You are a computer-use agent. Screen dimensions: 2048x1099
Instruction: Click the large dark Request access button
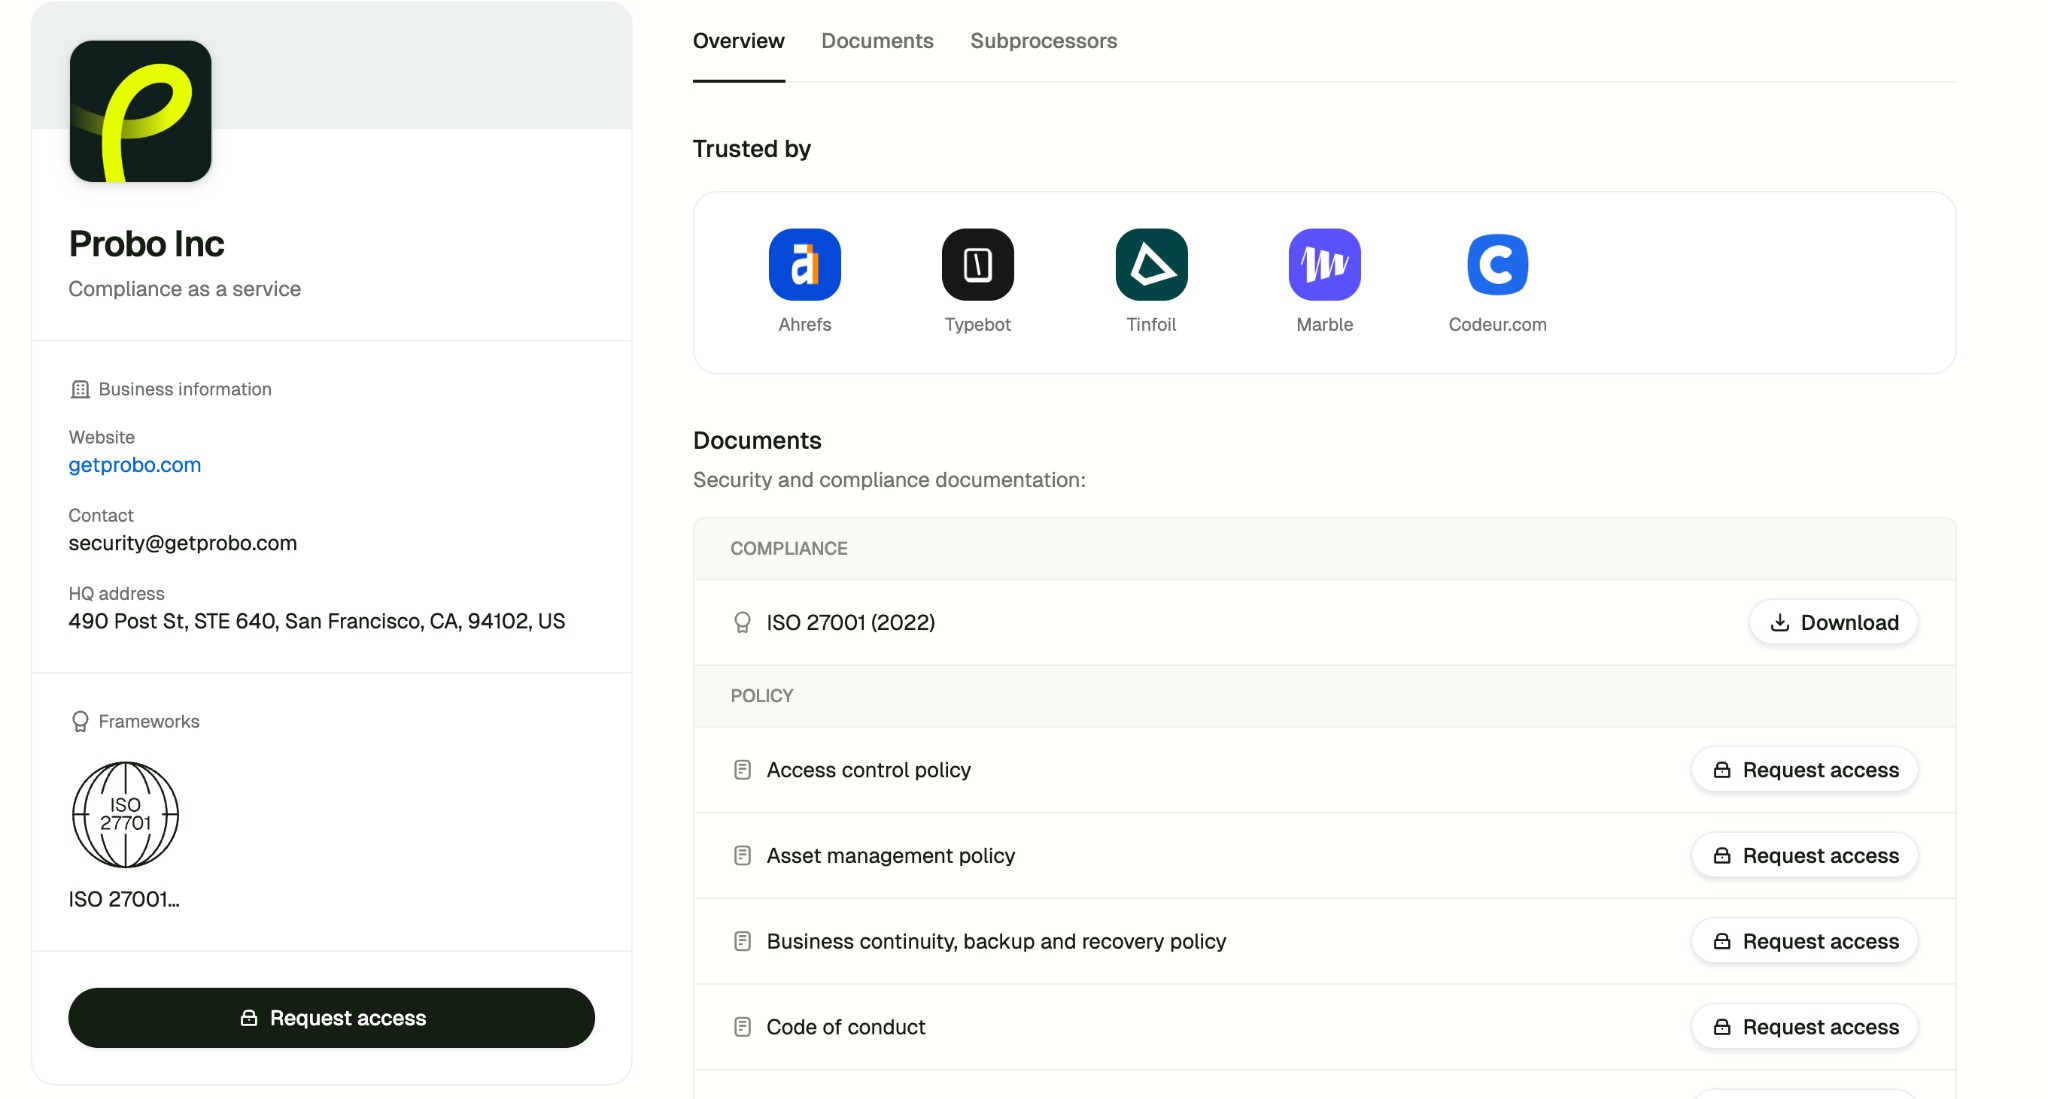click(x=331, y=1018)
